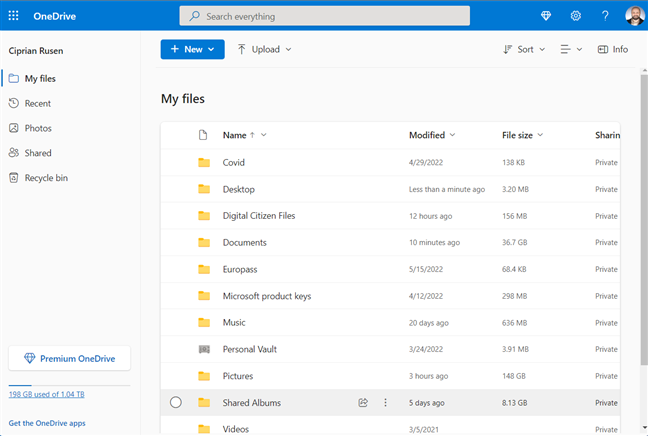Open the New dropdown button

coord(193,49)
